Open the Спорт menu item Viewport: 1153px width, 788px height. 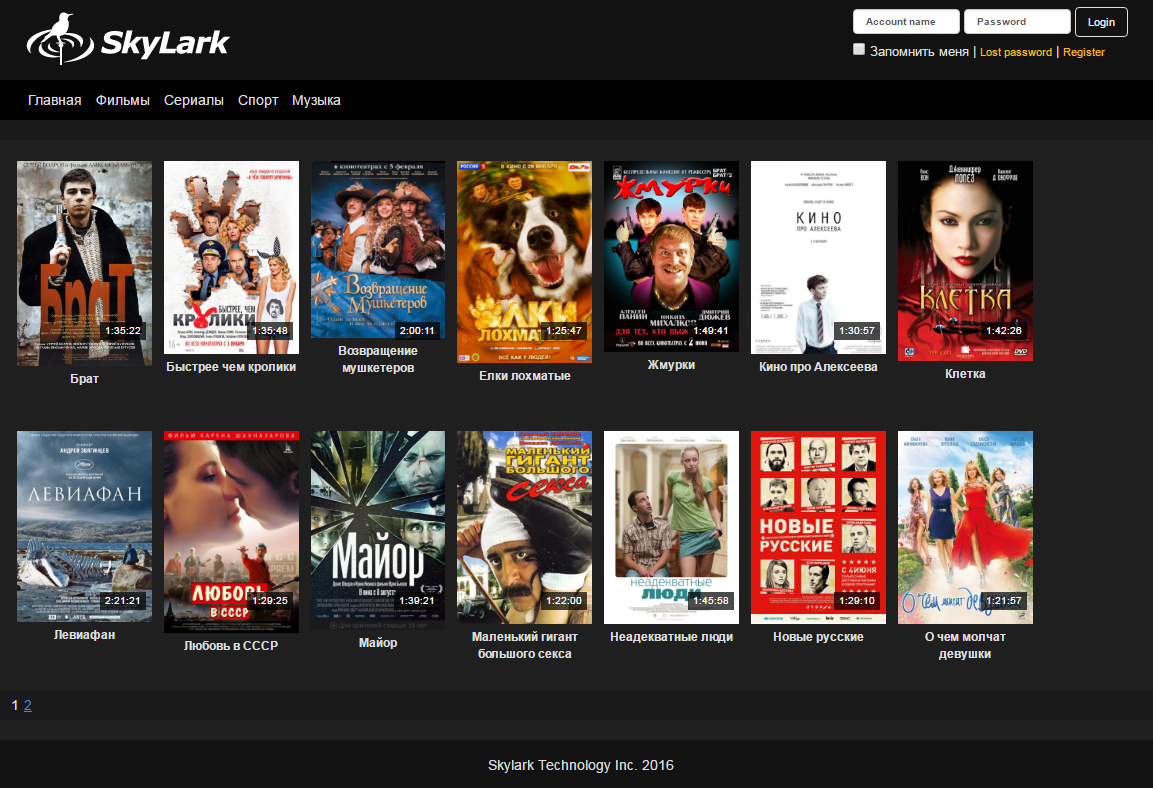258,100
